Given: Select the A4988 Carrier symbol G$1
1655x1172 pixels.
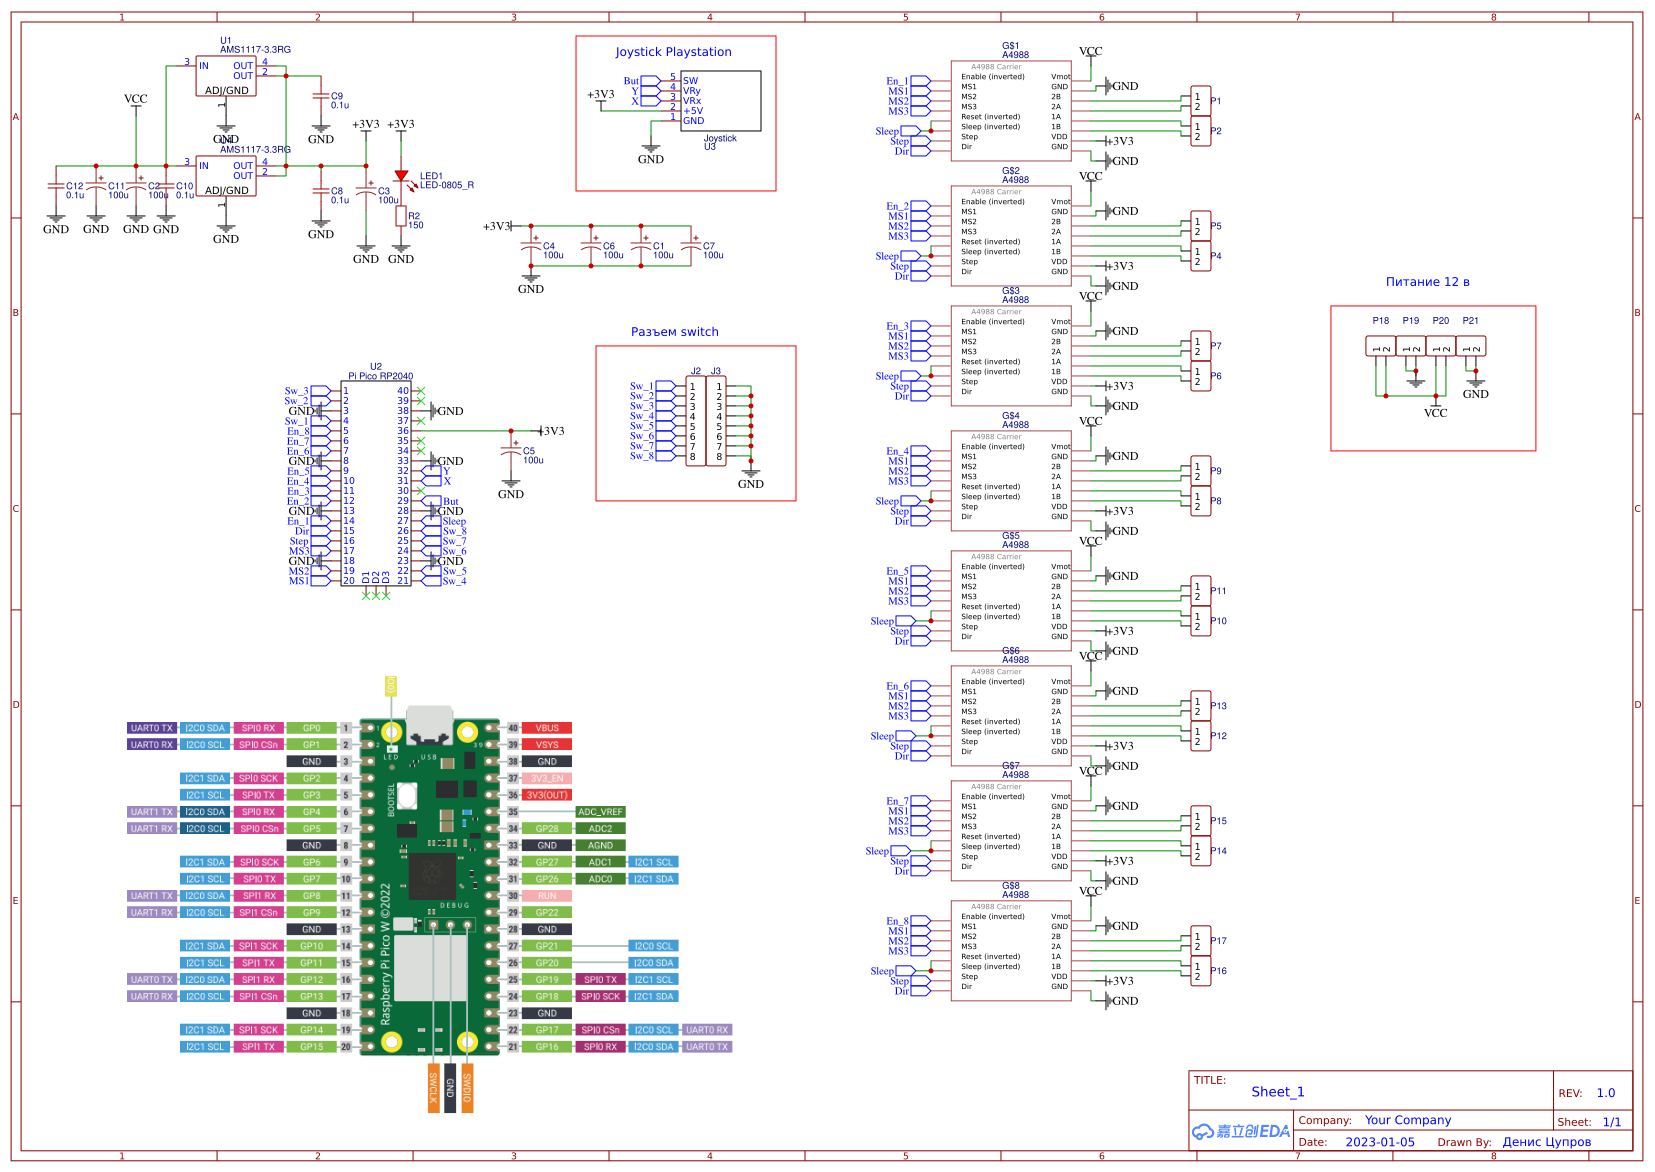Looking at the screenshot, I should 1010,110.
